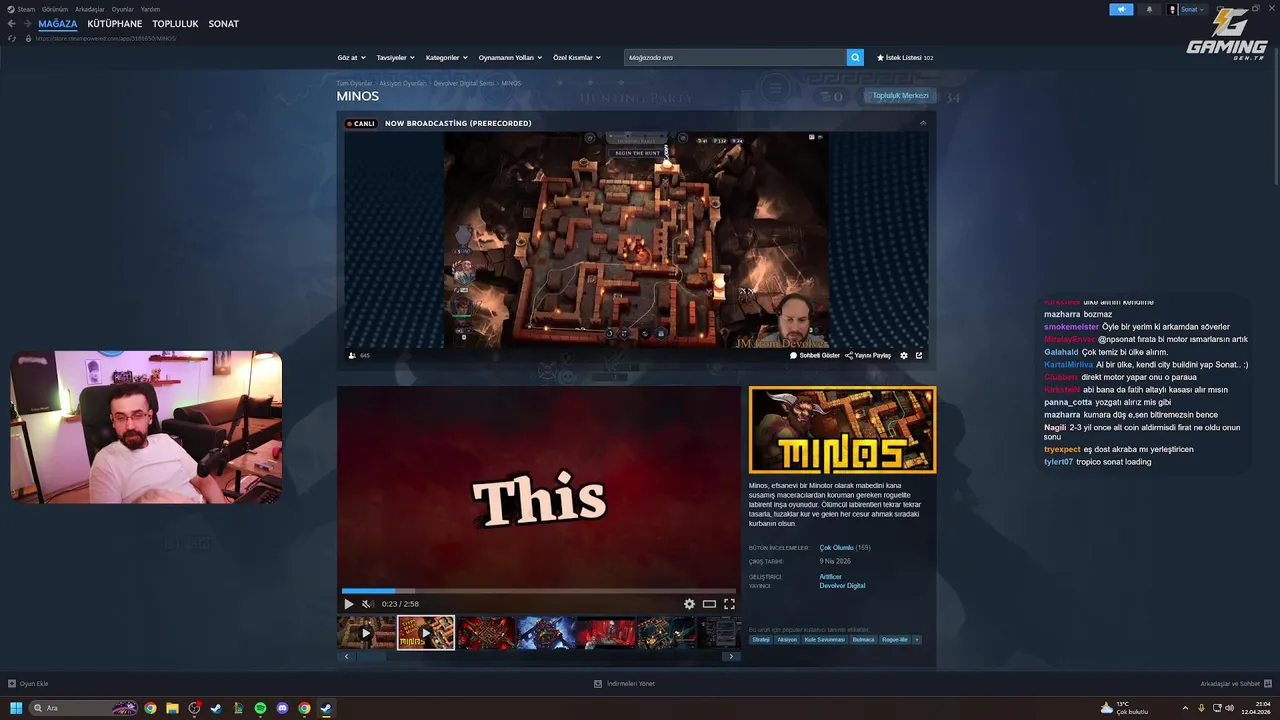Open File Explorer from the taskbar
Screen dimensions: 1280x720
[172, 708]
